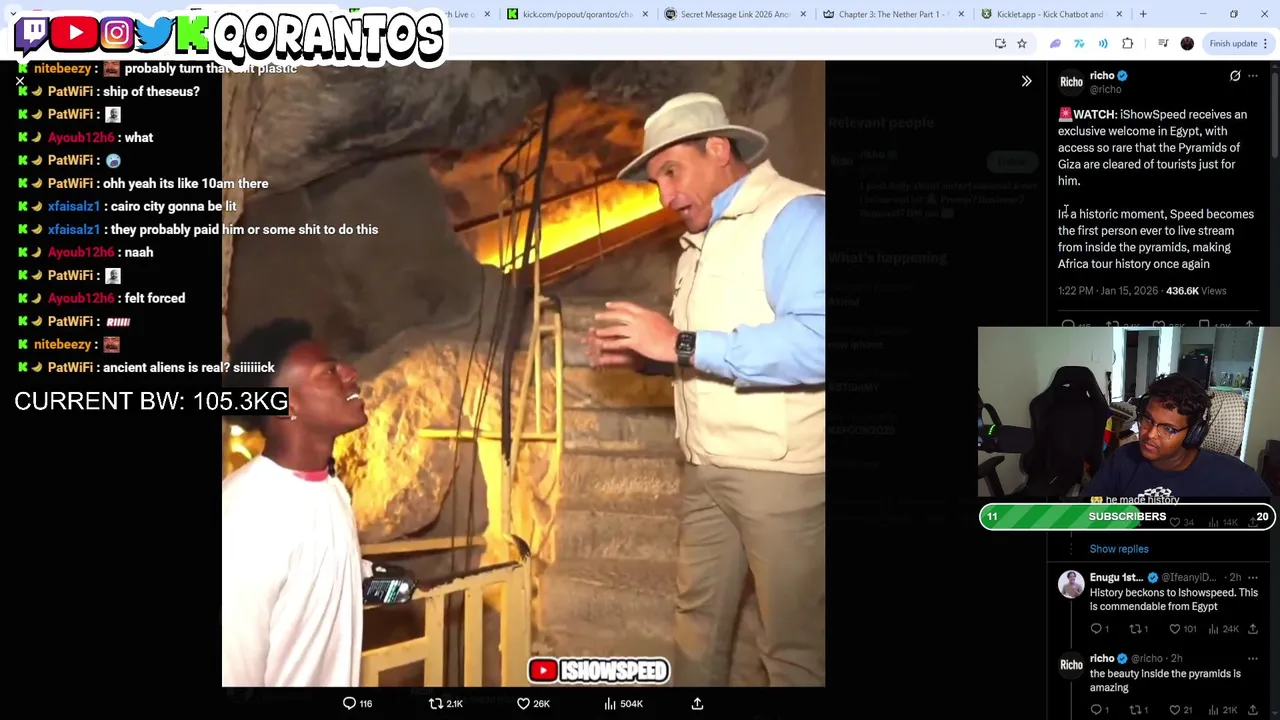Repost Enugu 1st's reply
1280x720 pixels.
[1138, 629]
